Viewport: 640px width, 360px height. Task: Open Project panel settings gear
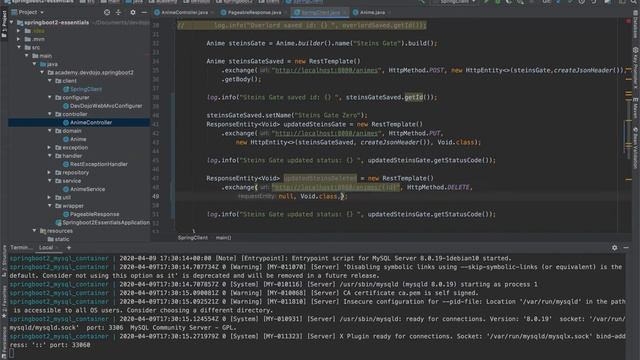click(x=133, y=12)
